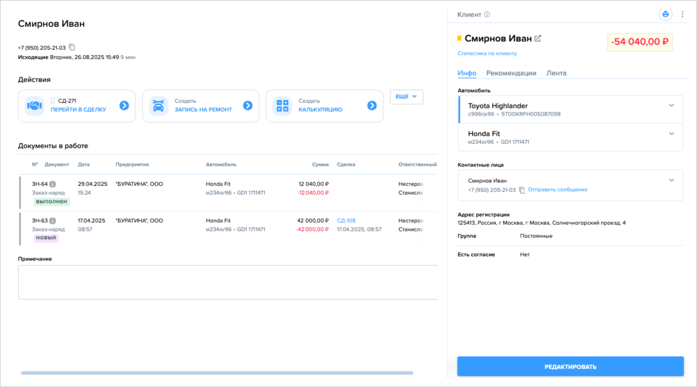Click the car repair booking icon

coord(158,106)
